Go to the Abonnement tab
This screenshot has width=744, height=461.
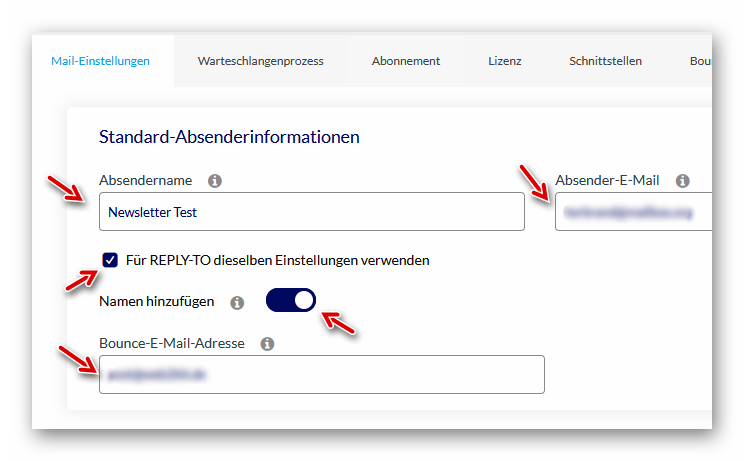point(405,61)
